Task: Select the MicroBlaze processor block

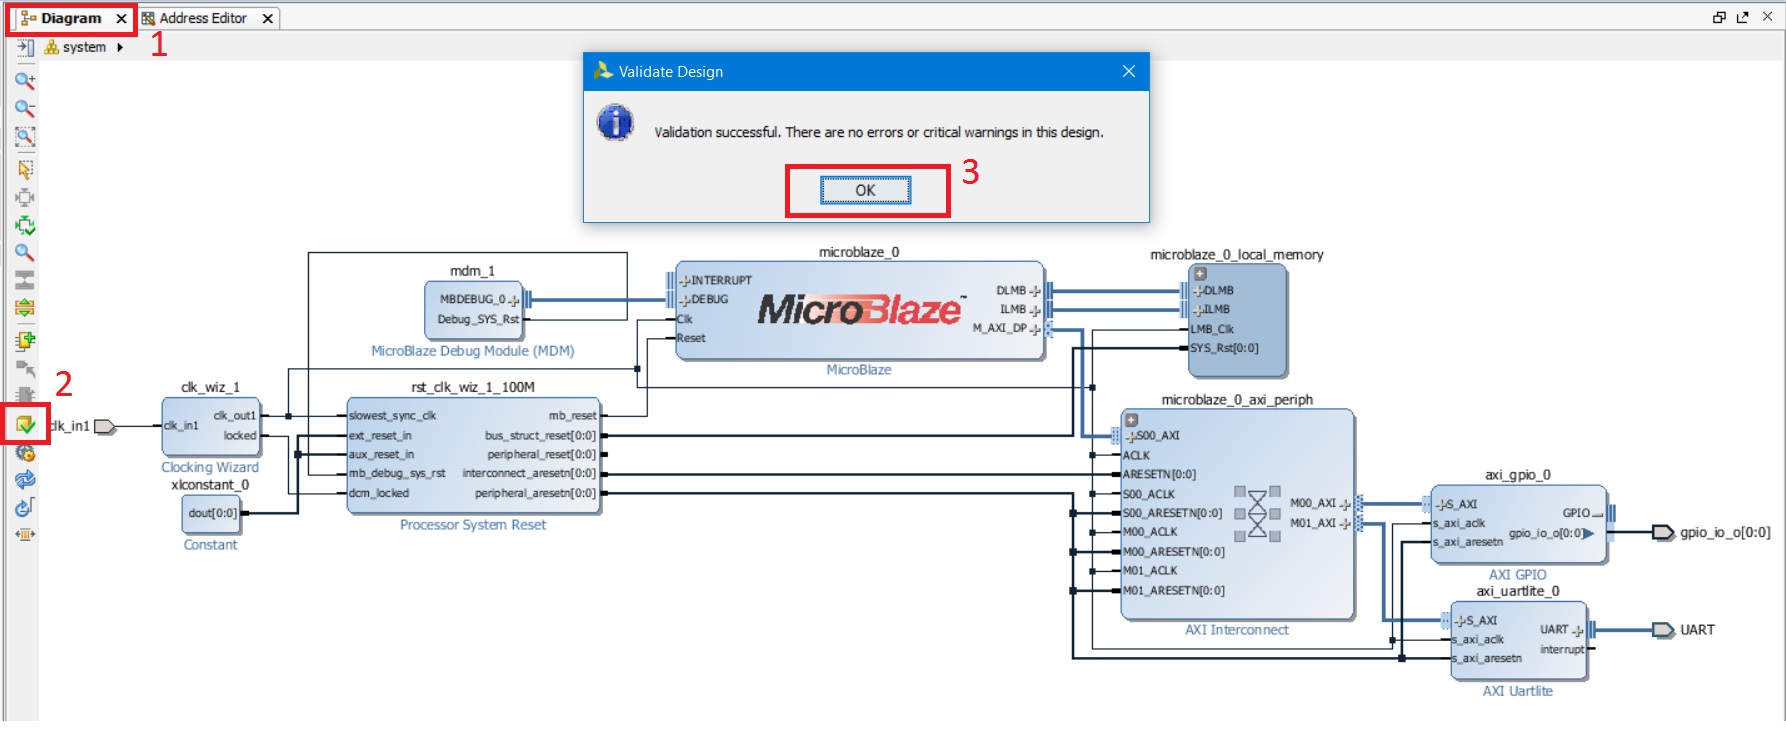Action: (x=860, y=310)
